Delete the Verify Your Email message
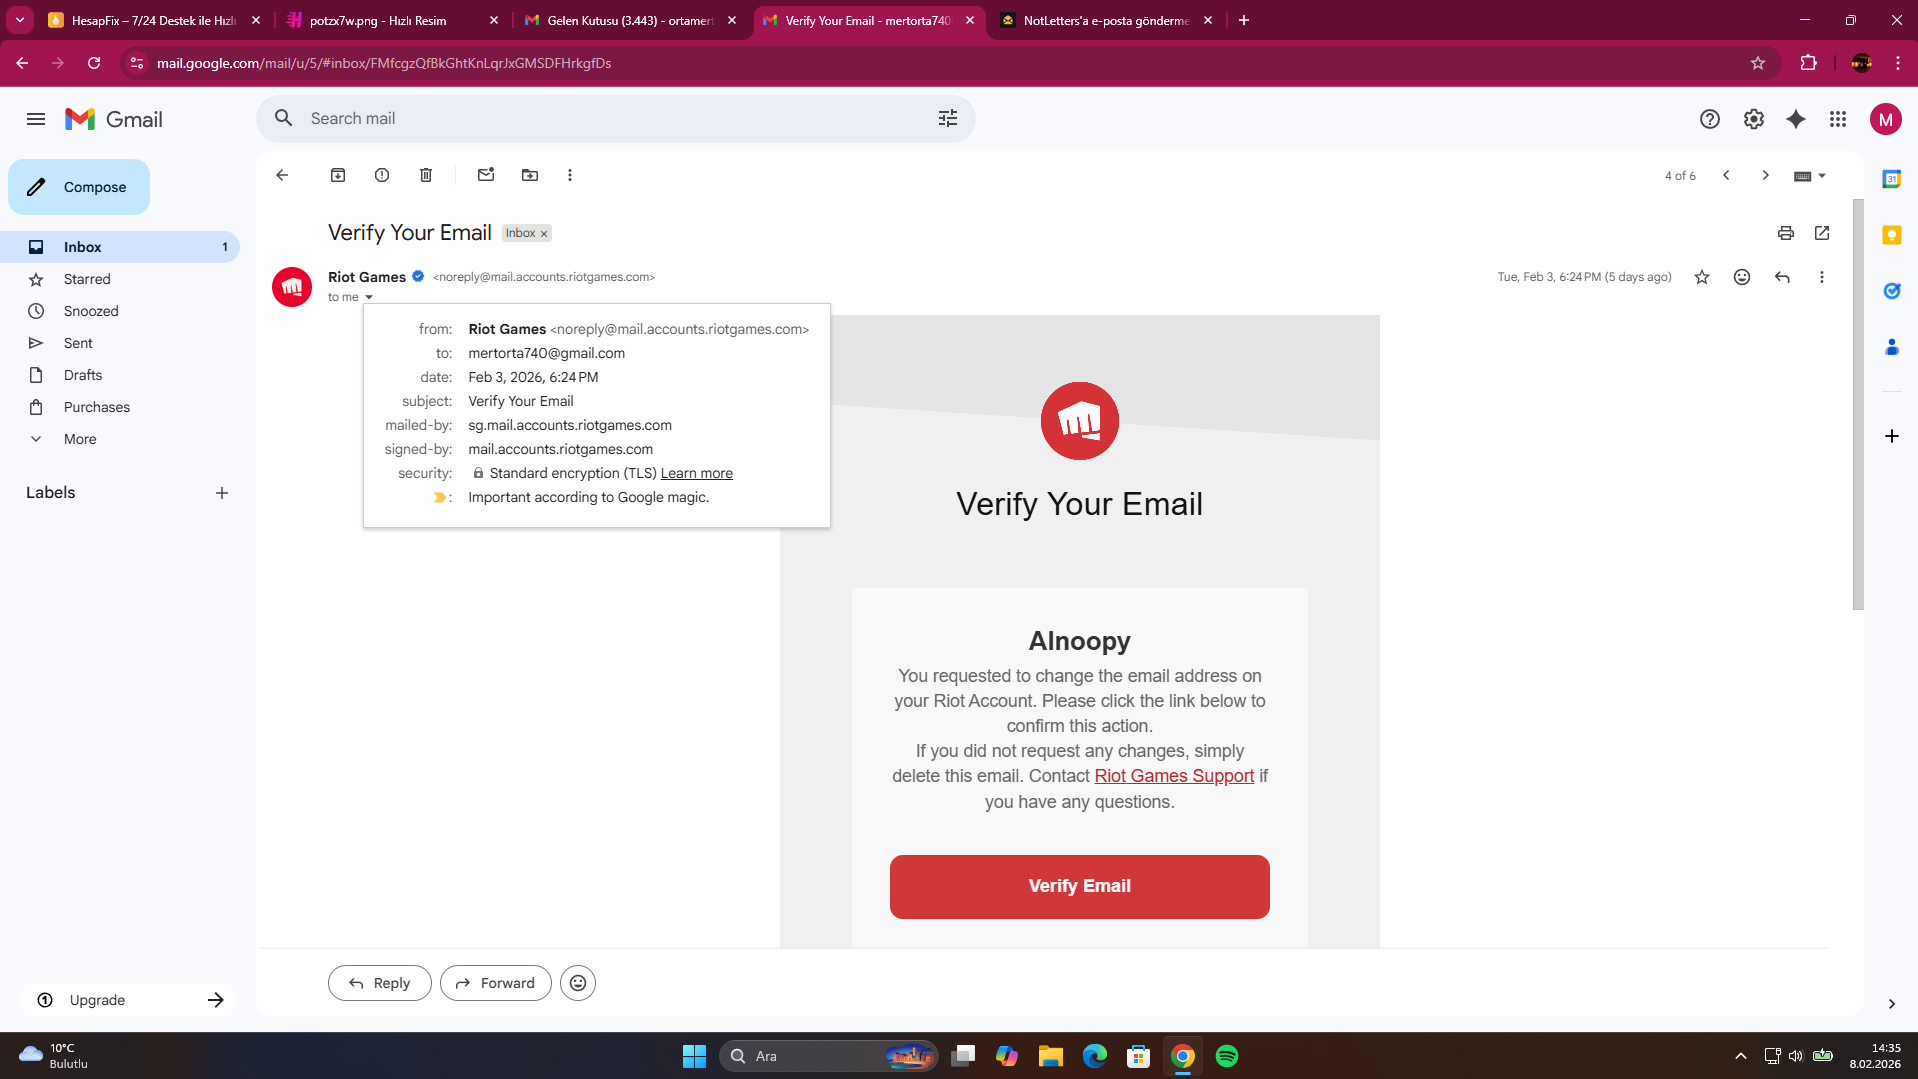Screen dimensions: 1918x1079 [426, 175]
